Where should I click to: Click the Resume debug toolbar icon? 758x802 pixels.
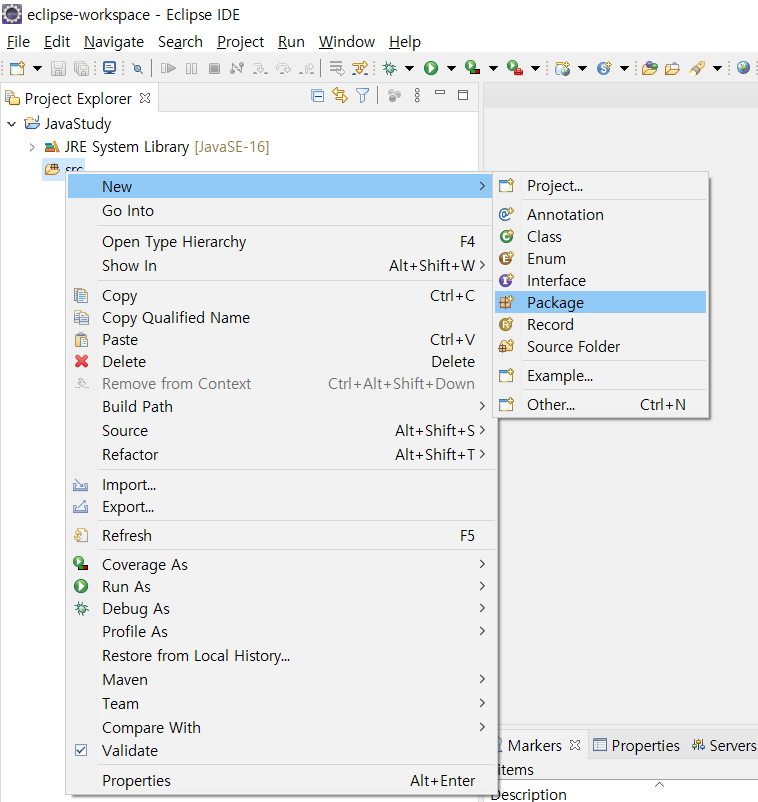[168, 68]
